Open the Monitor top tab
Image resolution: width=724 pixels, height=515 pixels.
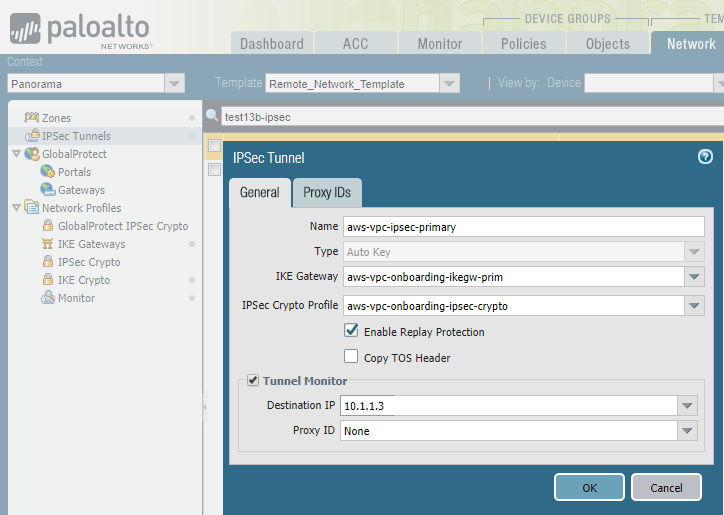[x=440, y=43]
